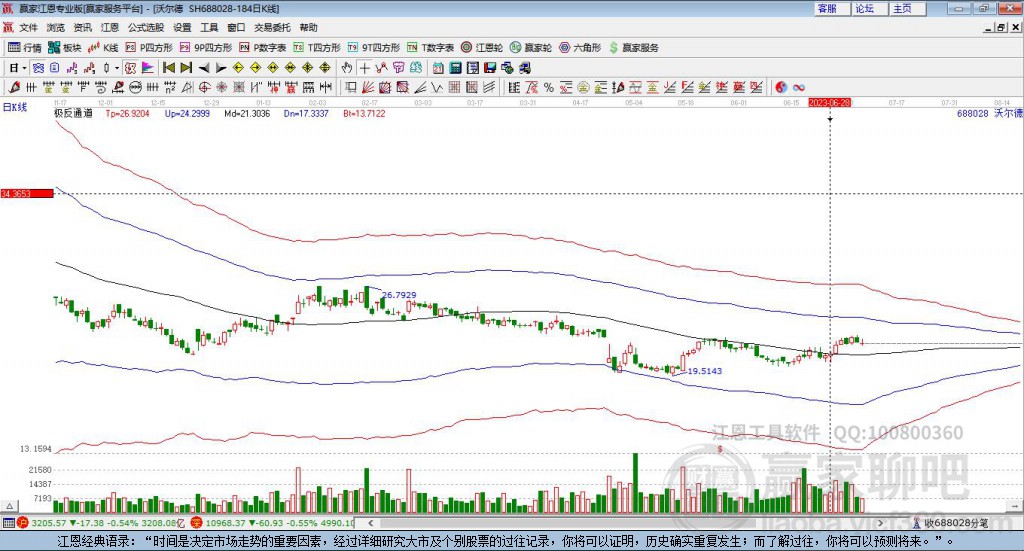
Task: Click the 沪 Shanghai index status icon
Action: (23, 523)
